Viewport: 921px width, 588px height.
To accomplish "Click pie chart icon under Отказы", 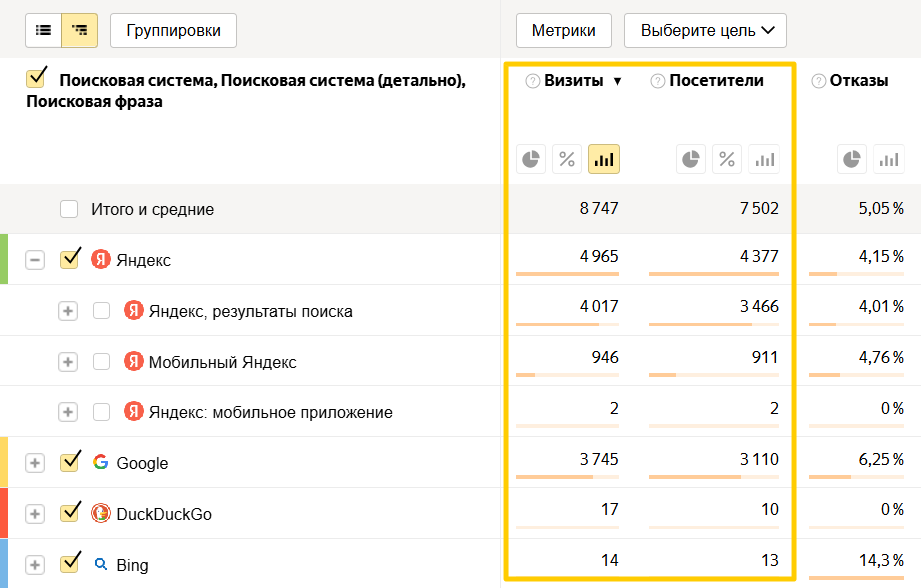I will click(x=851, y=159).
